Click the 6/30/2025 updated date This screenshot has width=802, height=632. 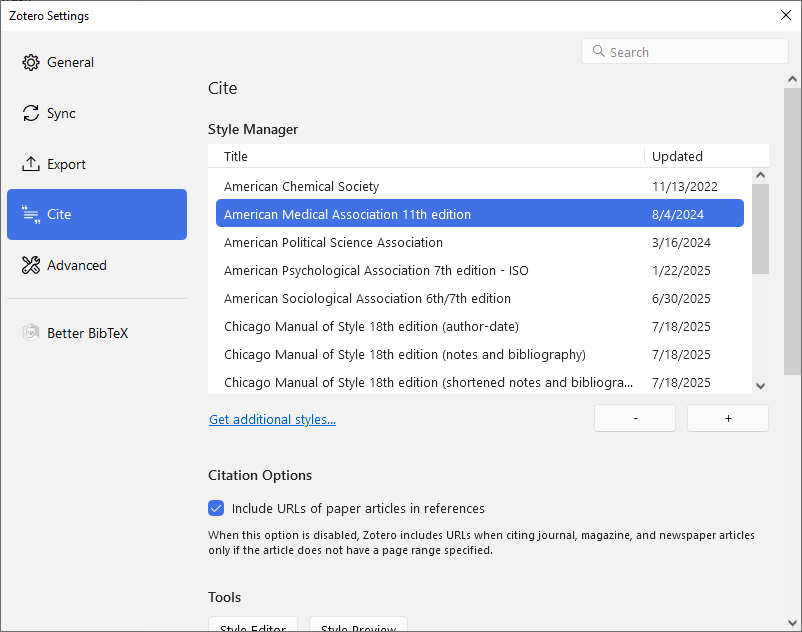tap(681, 299)
